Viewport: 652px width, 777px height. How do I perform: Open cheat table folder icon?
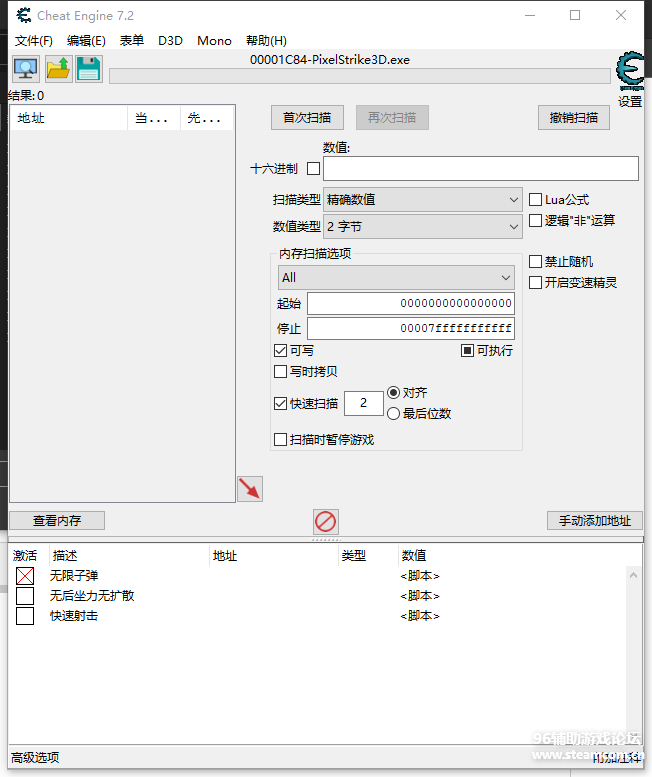click(x=58, y=69)
